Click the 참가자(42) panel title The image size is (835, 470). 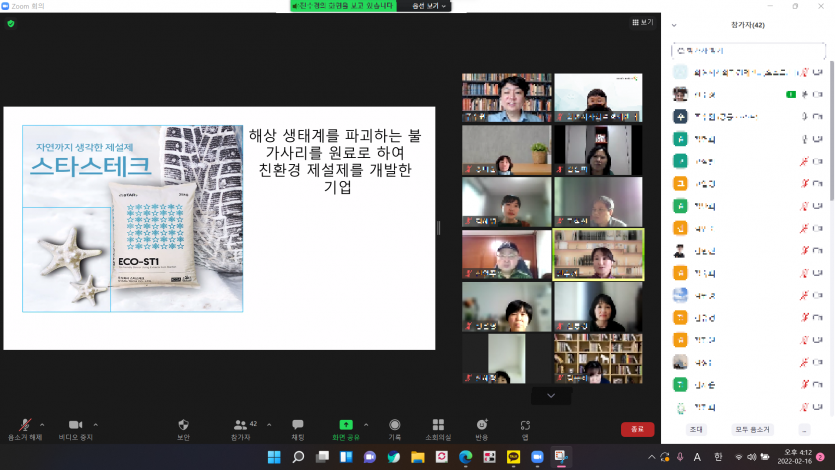point(748,25)
